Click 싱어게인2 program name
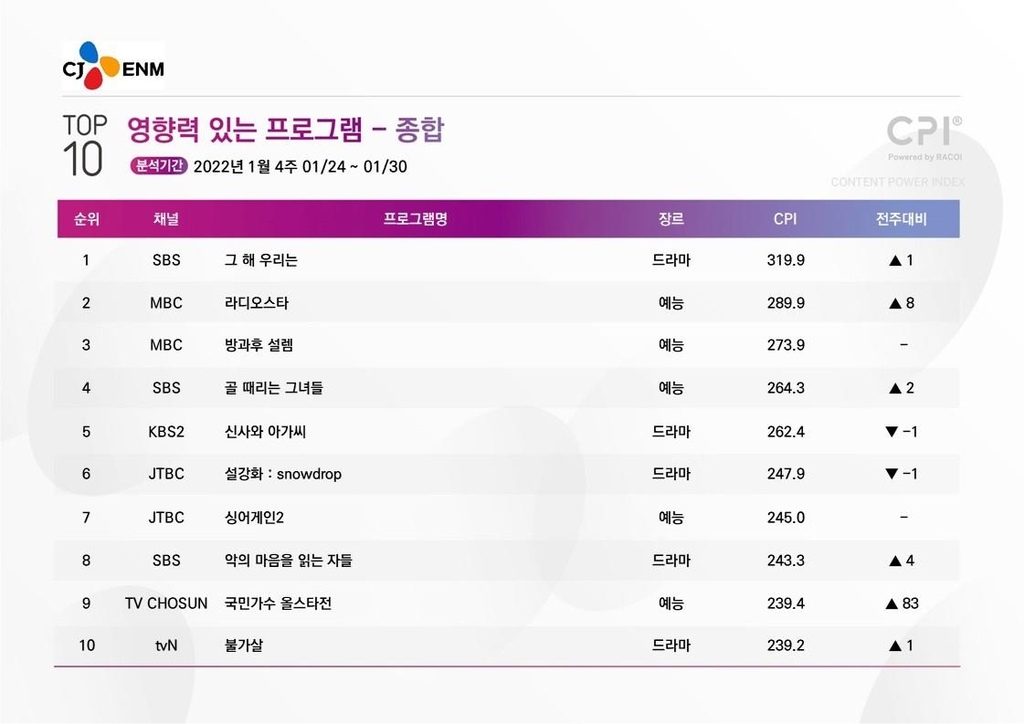The image size is (1024, 724). [x=255, y=518]
